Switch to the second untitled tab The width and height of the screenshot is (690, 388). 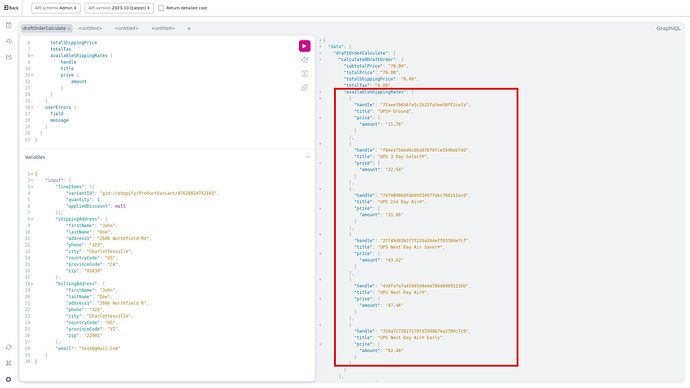(x=127, y=28)
